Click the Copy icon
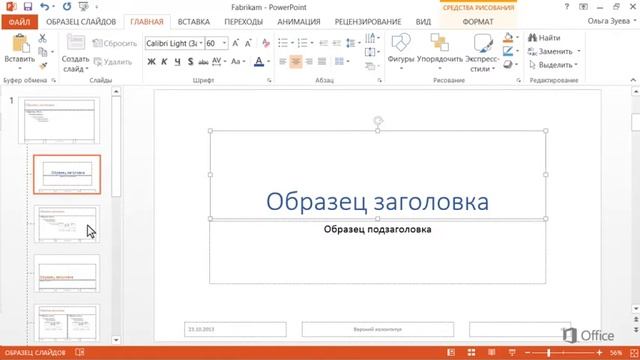640x360 pixels. [42, 52]
